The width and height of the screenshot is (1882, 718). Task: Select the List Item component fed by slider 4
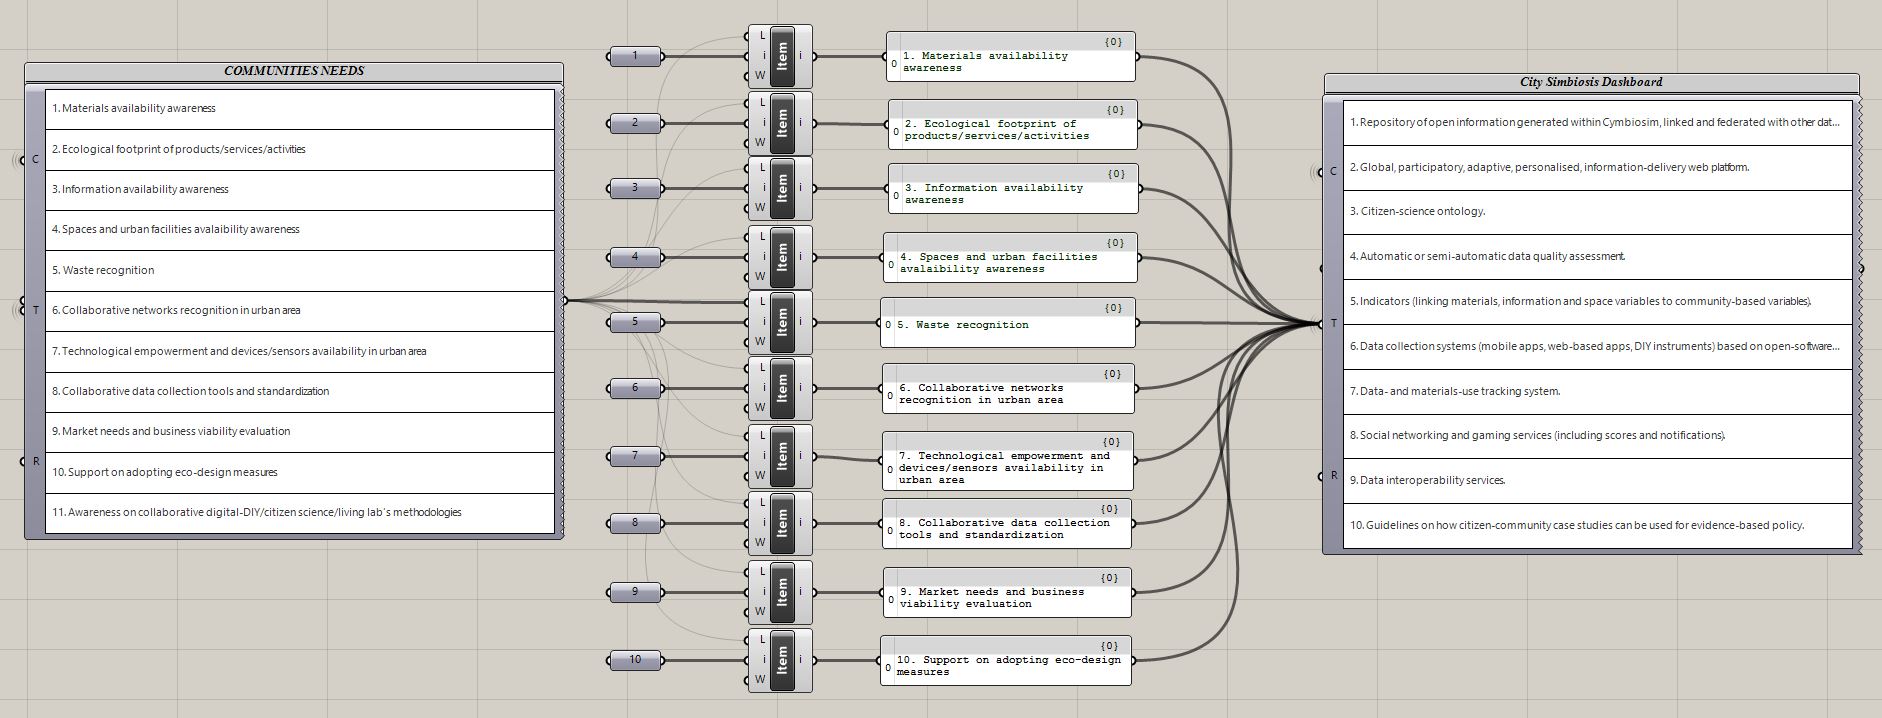point(781,257)
